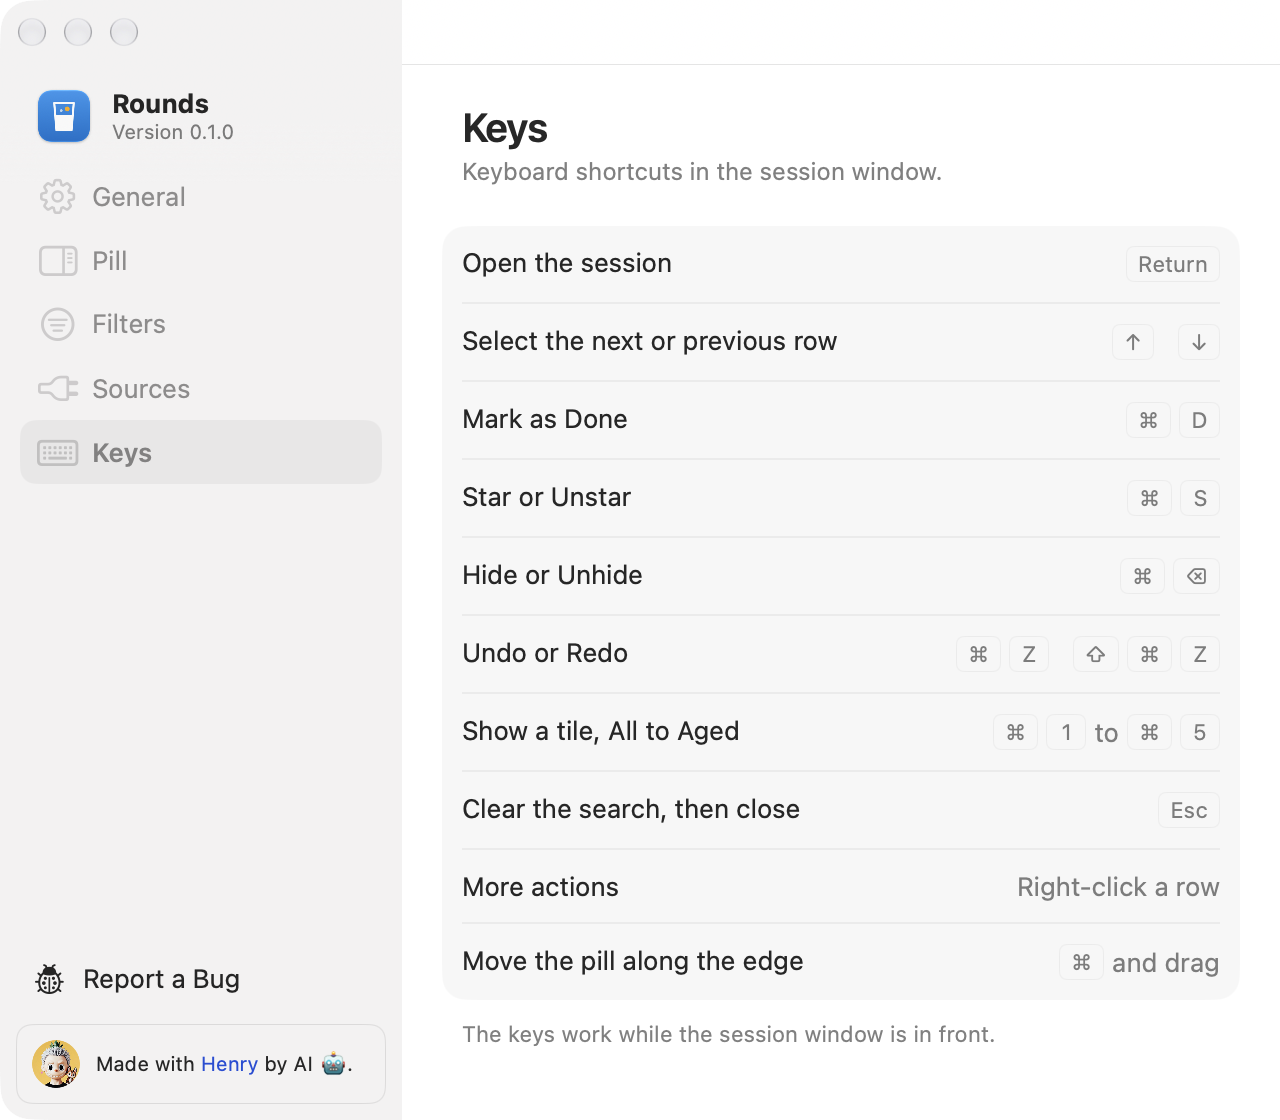Click 'Select the next or previous row'
Screen dimensions: 1280x1120
pyautogui.click(x=650, y=341)
